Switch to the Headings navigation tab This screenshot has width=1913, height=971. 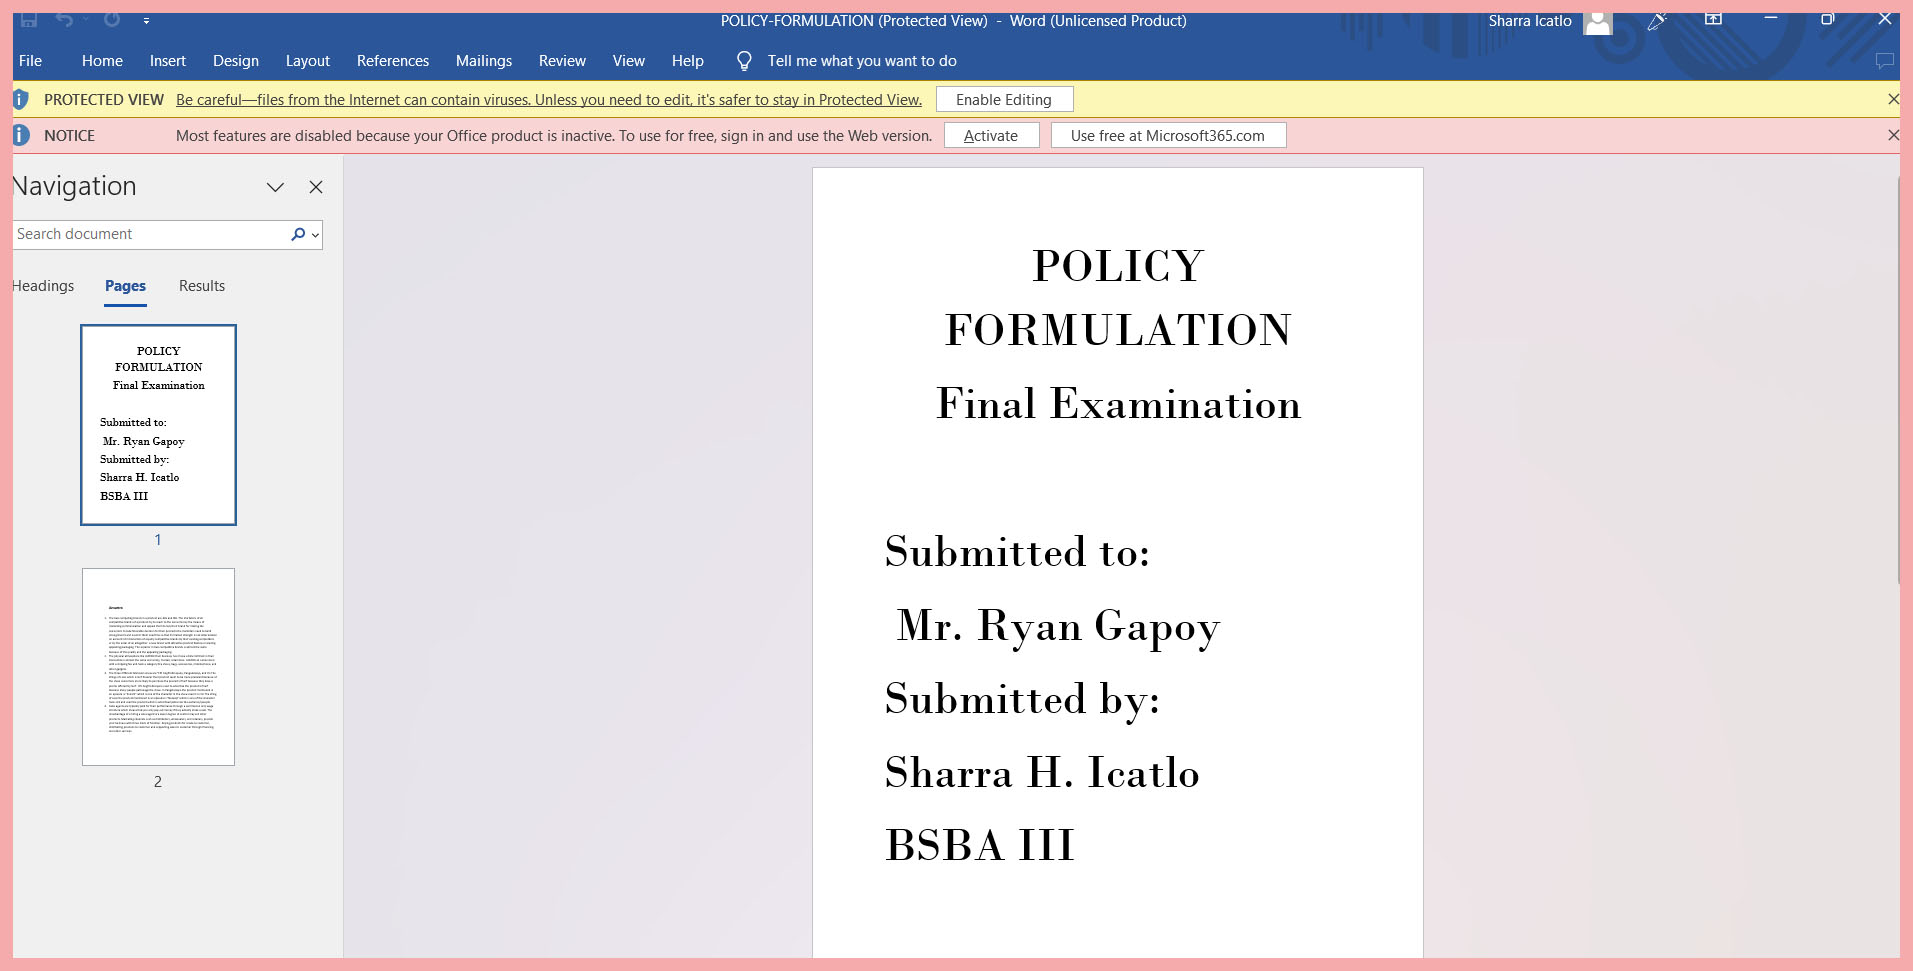click(x=43, y=286)
